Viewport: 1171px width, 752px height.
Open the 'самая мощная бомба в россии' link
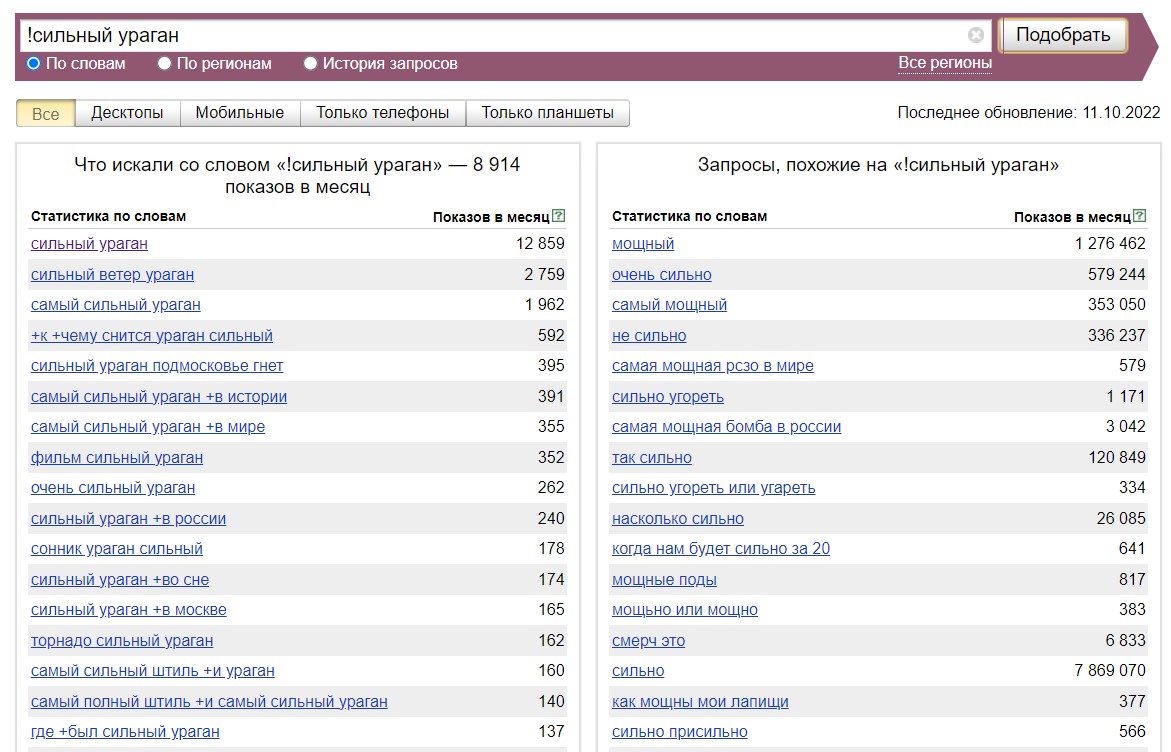click(x=726, y=426)
